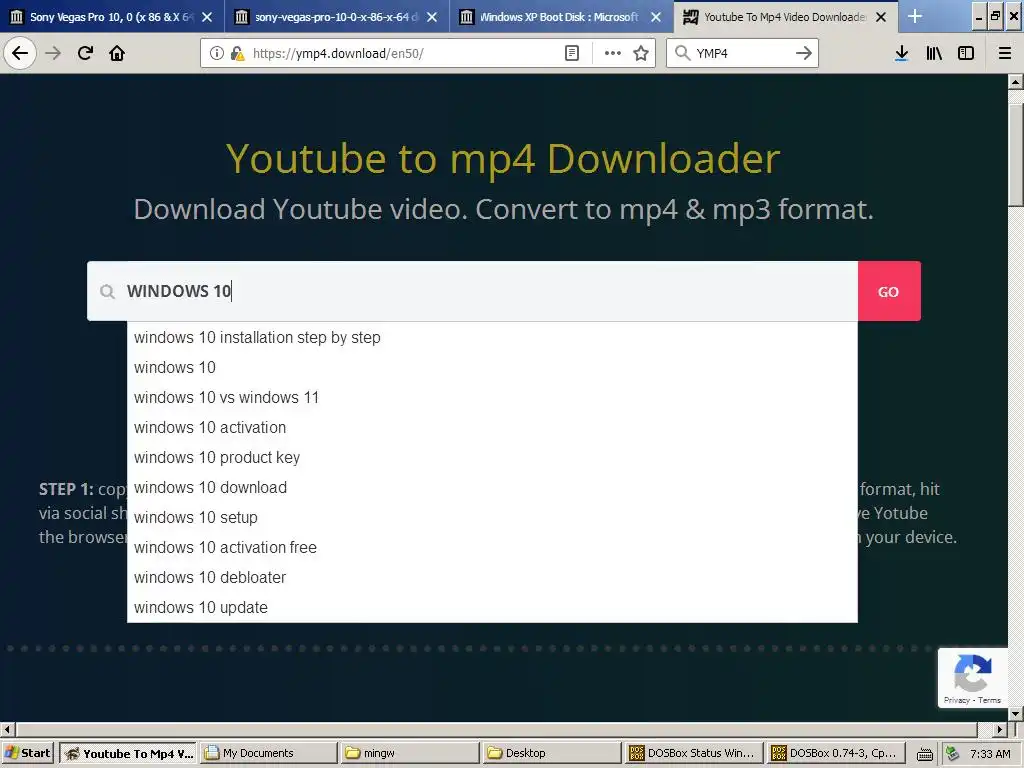Click the vertical scrollbar down arrow

(1016, 714)
